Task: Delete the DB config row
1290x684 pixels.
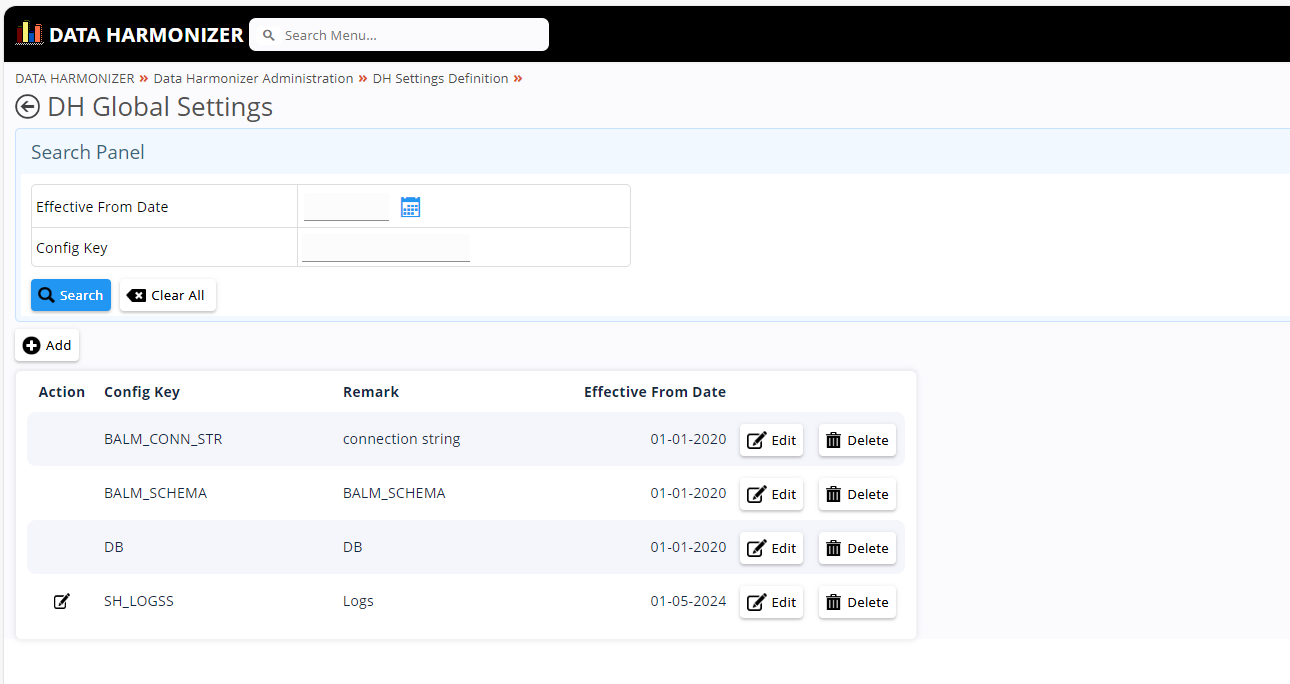Action: 857,548
